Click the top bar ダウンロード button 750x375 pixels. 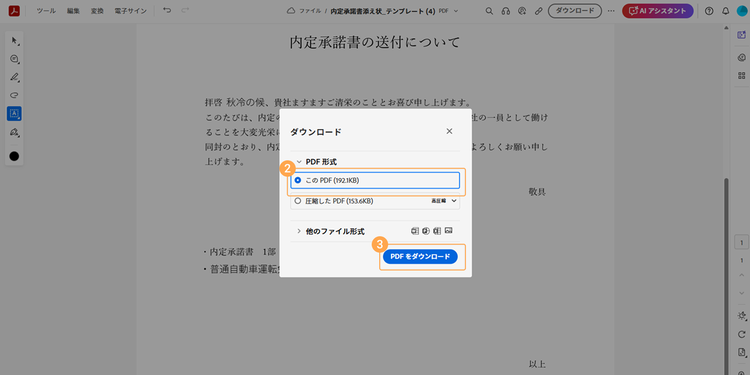tap(574, 11)
